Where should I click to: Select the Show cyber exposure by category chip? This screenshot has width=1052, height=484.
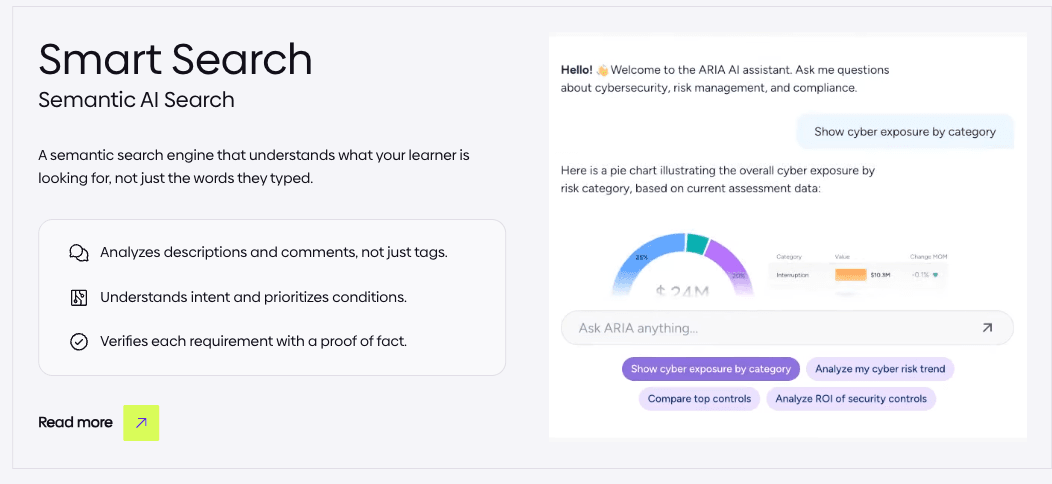[x=711, y=369]
